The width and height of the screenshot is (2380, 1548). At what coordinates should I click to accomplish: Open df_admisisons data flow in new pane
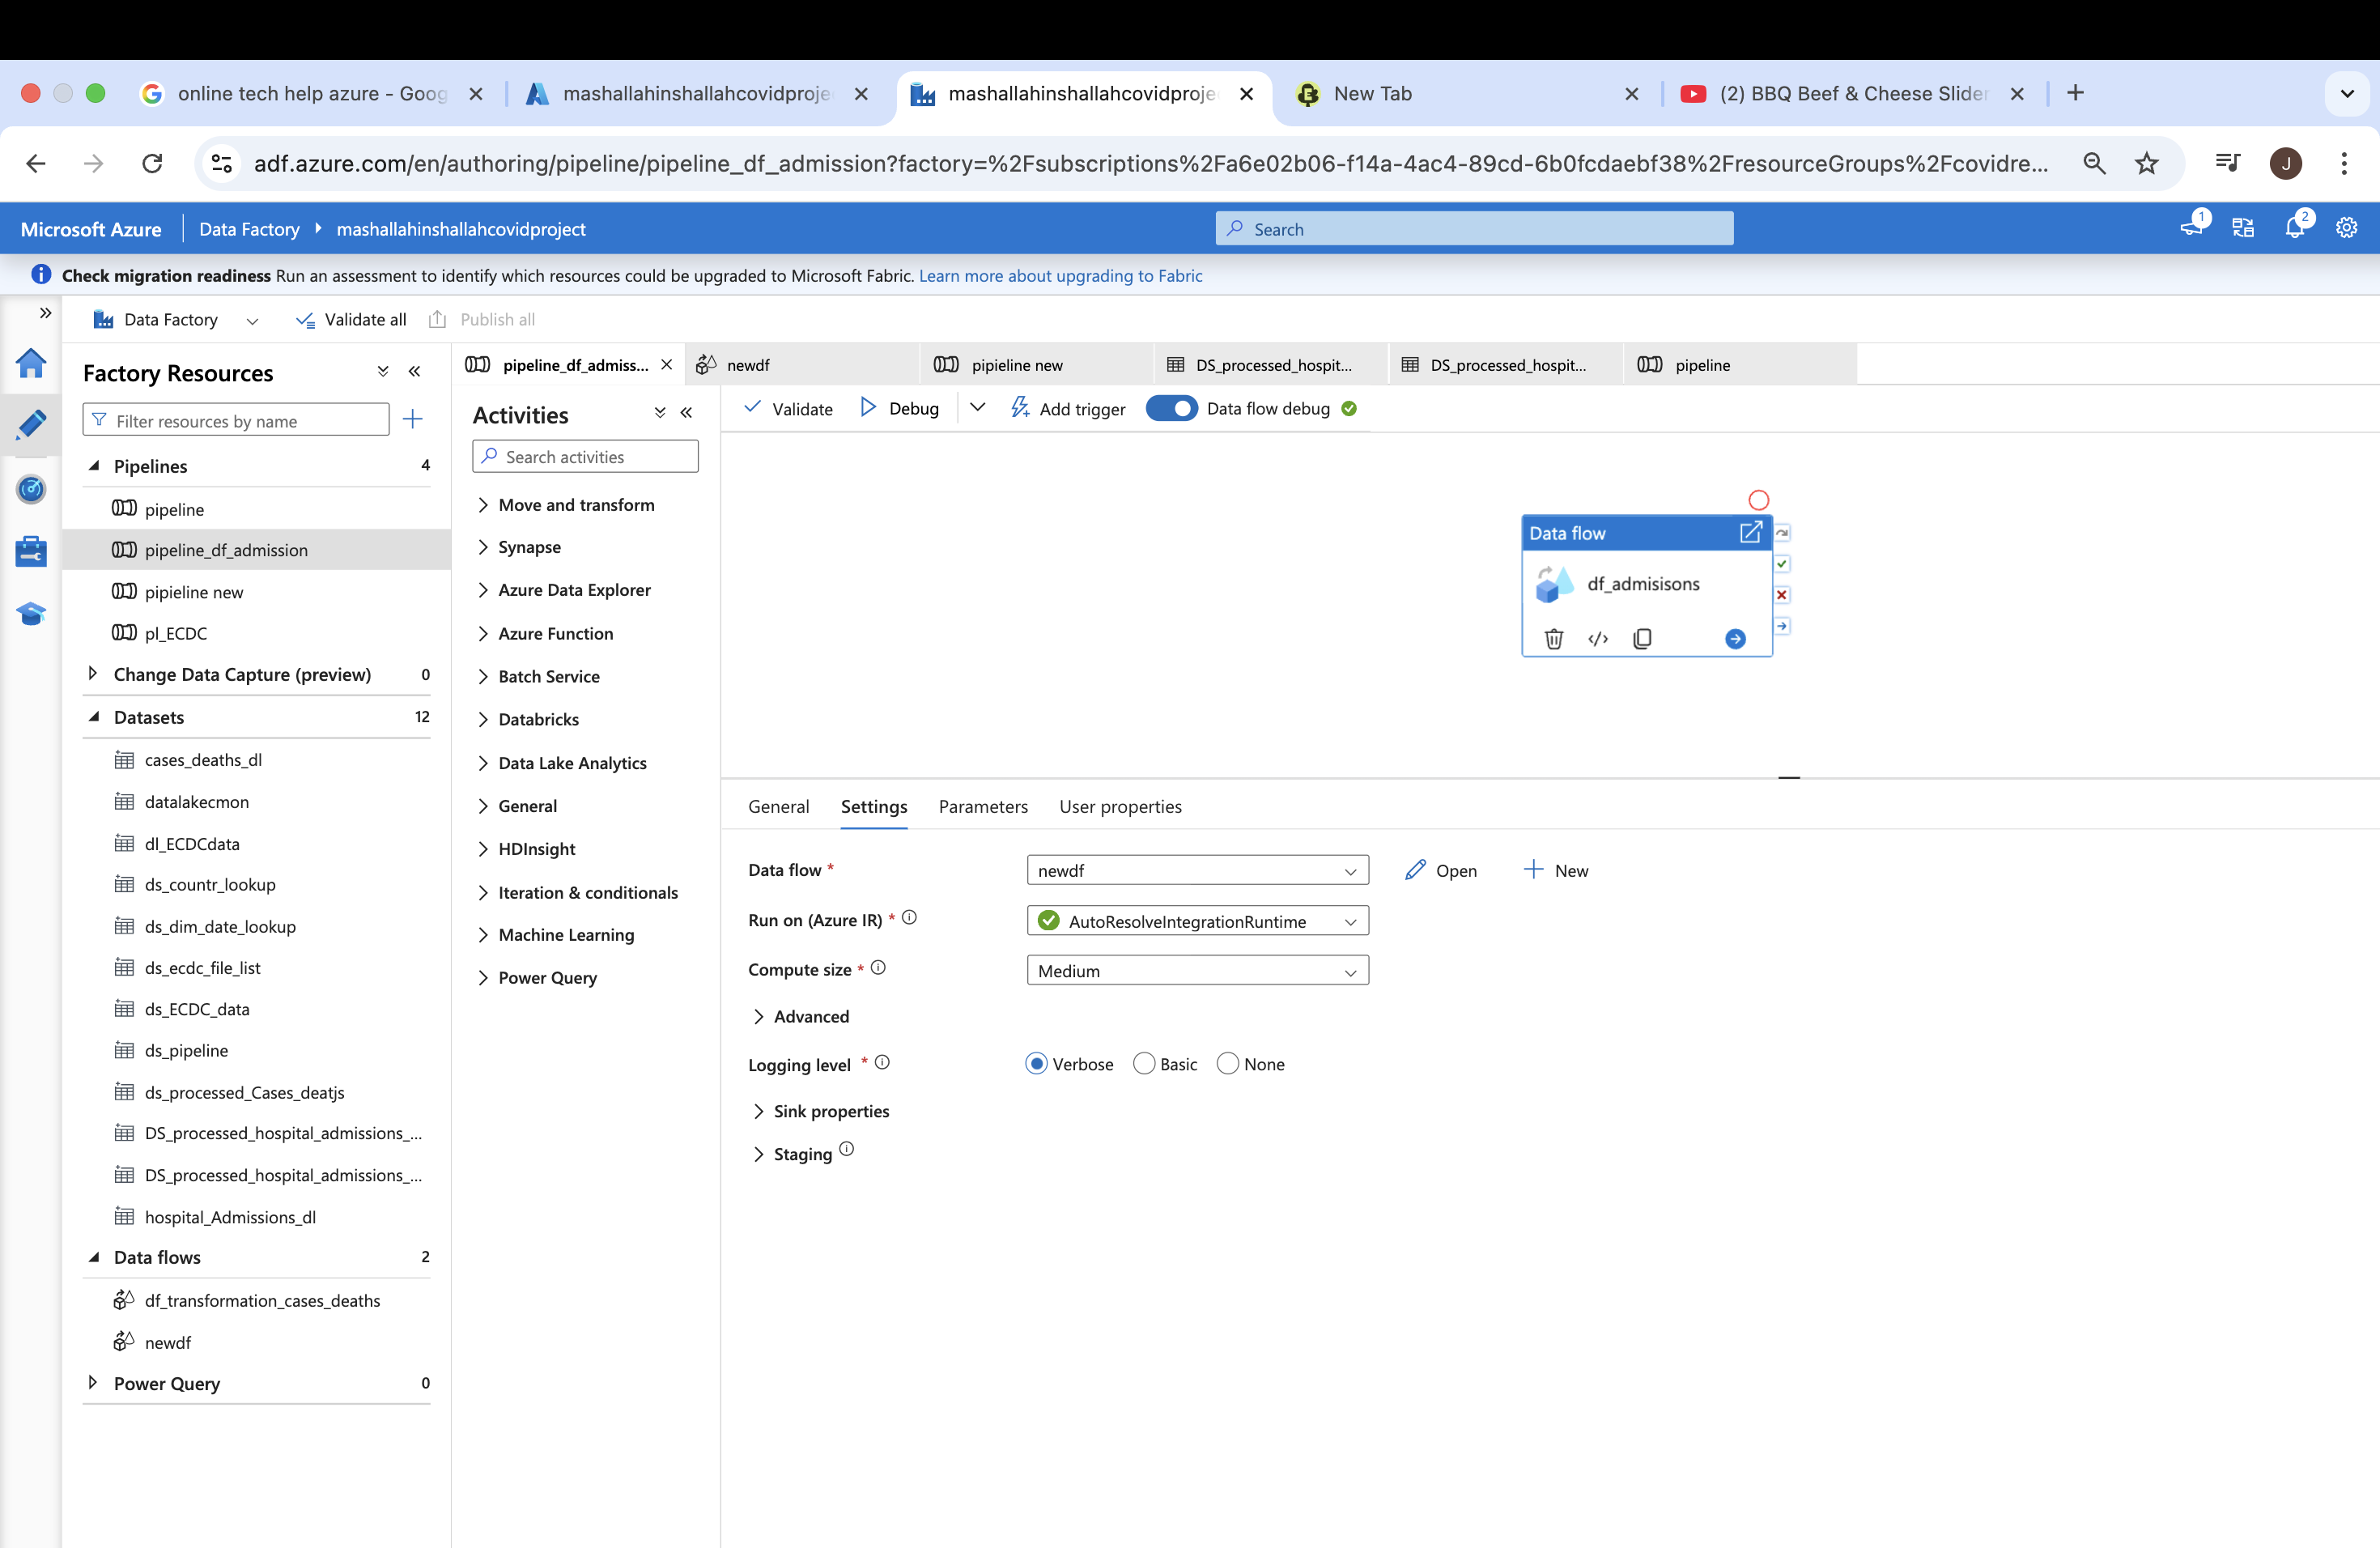[1750, 533]
